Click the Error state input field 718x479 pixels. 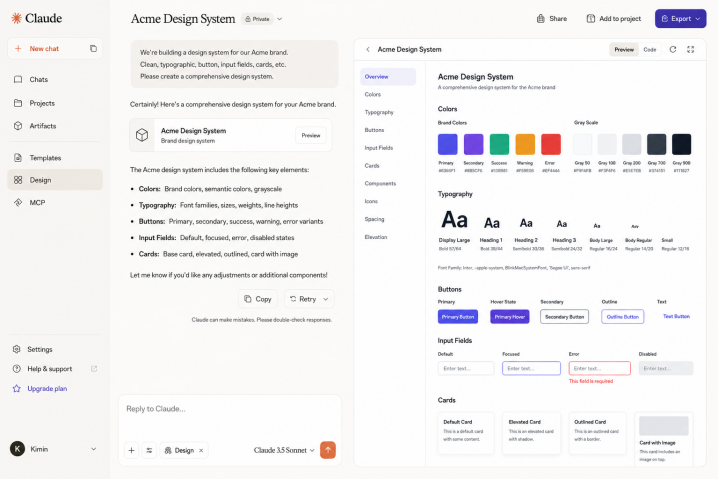[x=599, y=369]
